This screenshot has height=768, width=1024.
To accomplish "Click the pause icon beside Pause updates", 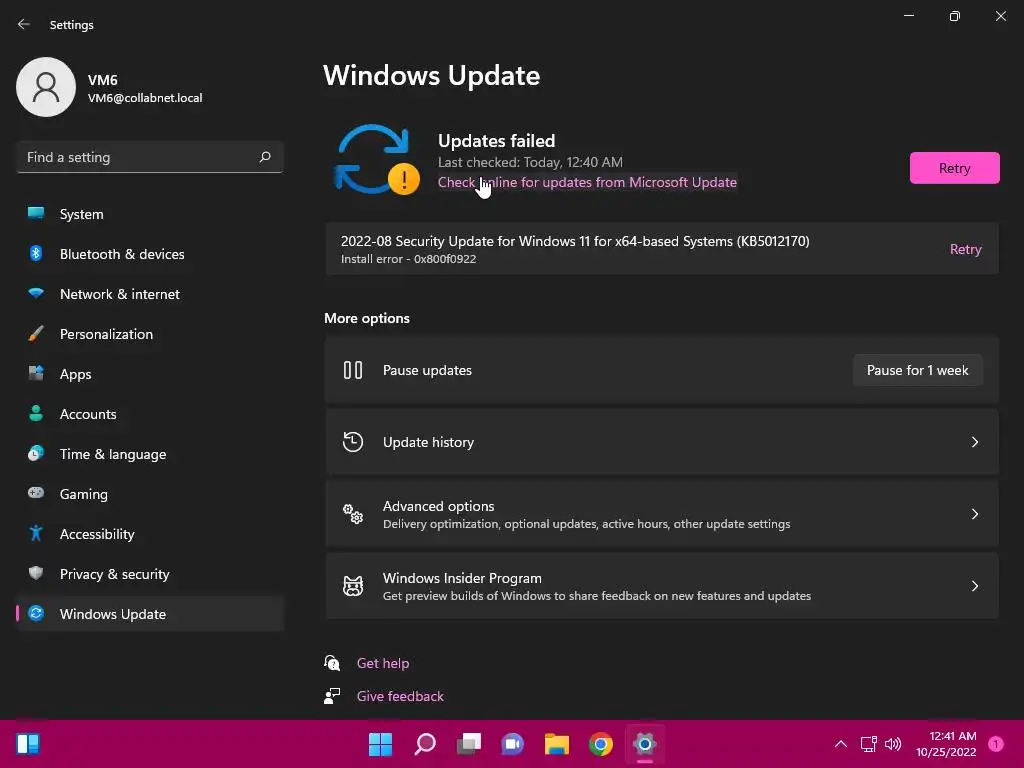I will [x=353, y=370].
